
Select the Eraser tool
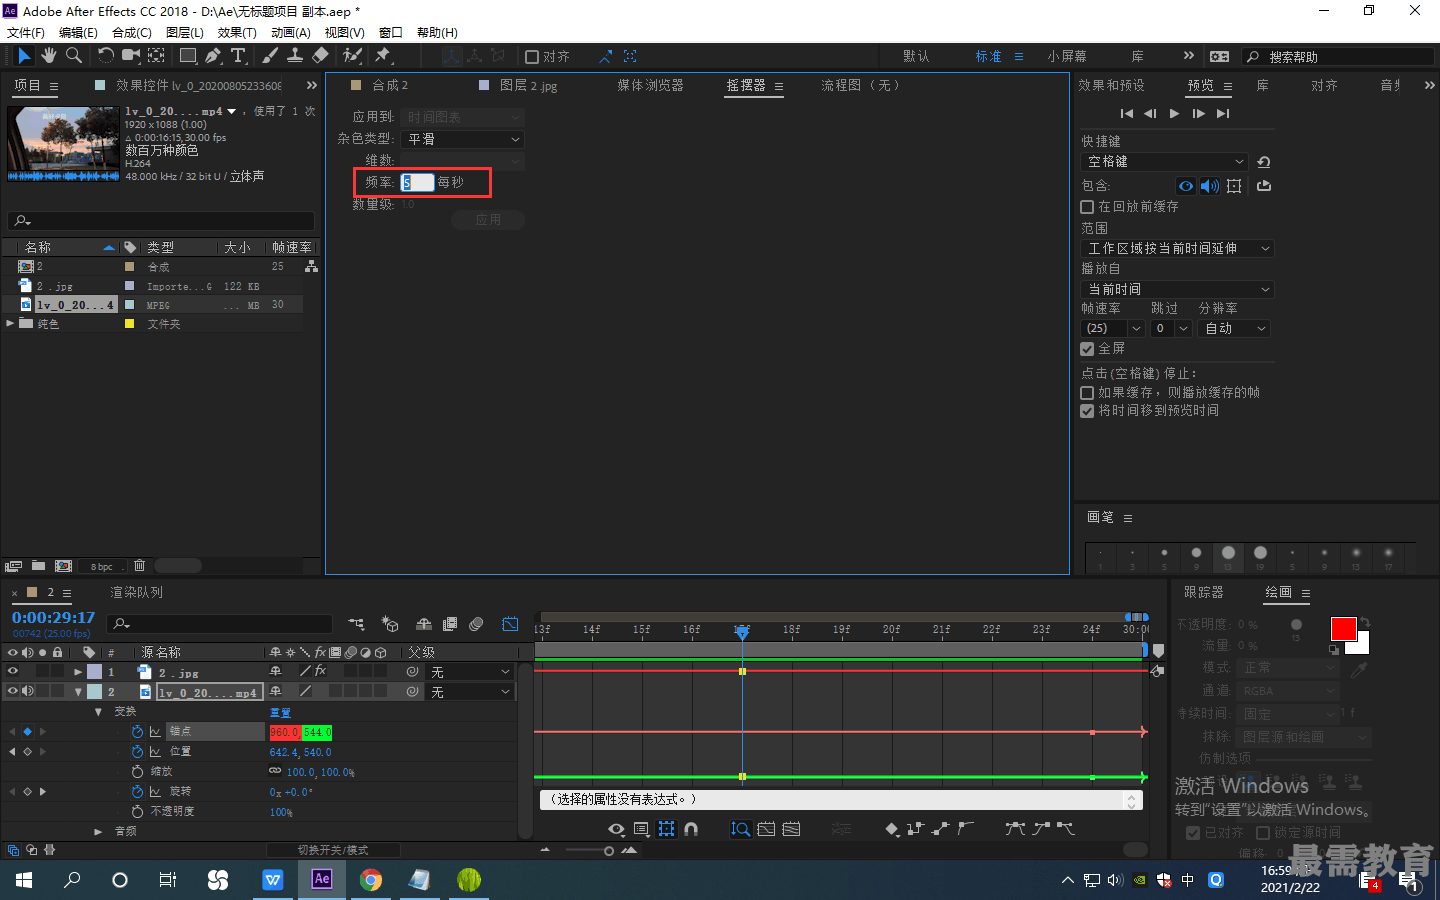320,56
